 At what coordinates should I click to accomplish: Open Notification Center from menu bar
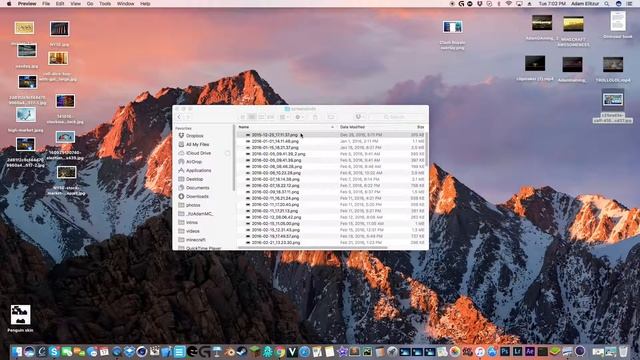[x=630, y=4]
